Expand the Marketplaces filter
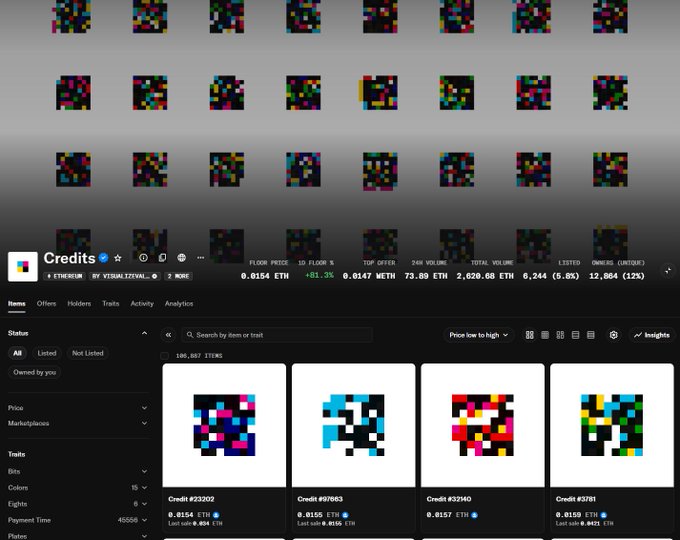 pyautogui.click(x=78, y=423)
